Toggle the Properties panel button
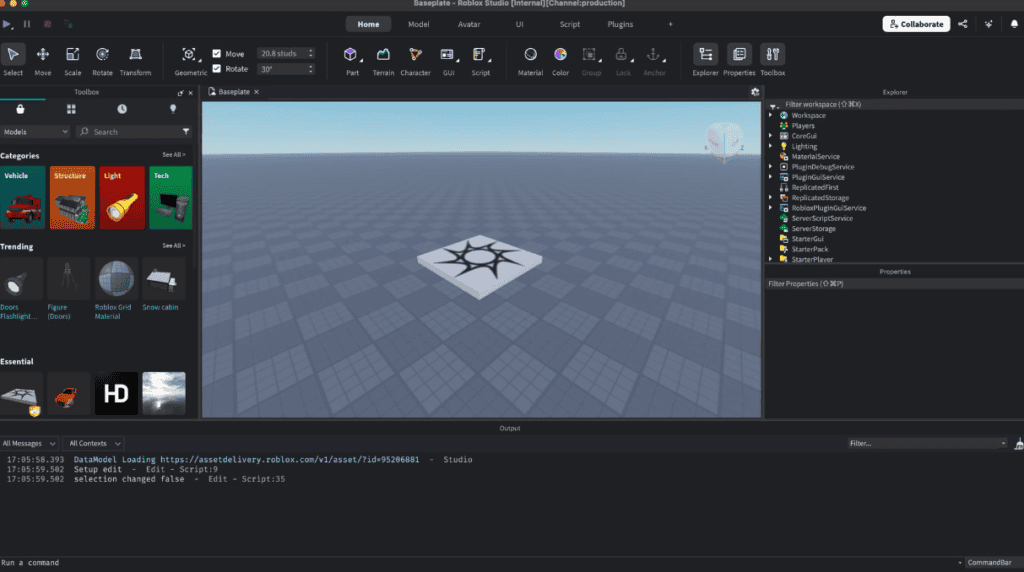The width and height of the screenshot is (1024, 572). pos(739,60)
